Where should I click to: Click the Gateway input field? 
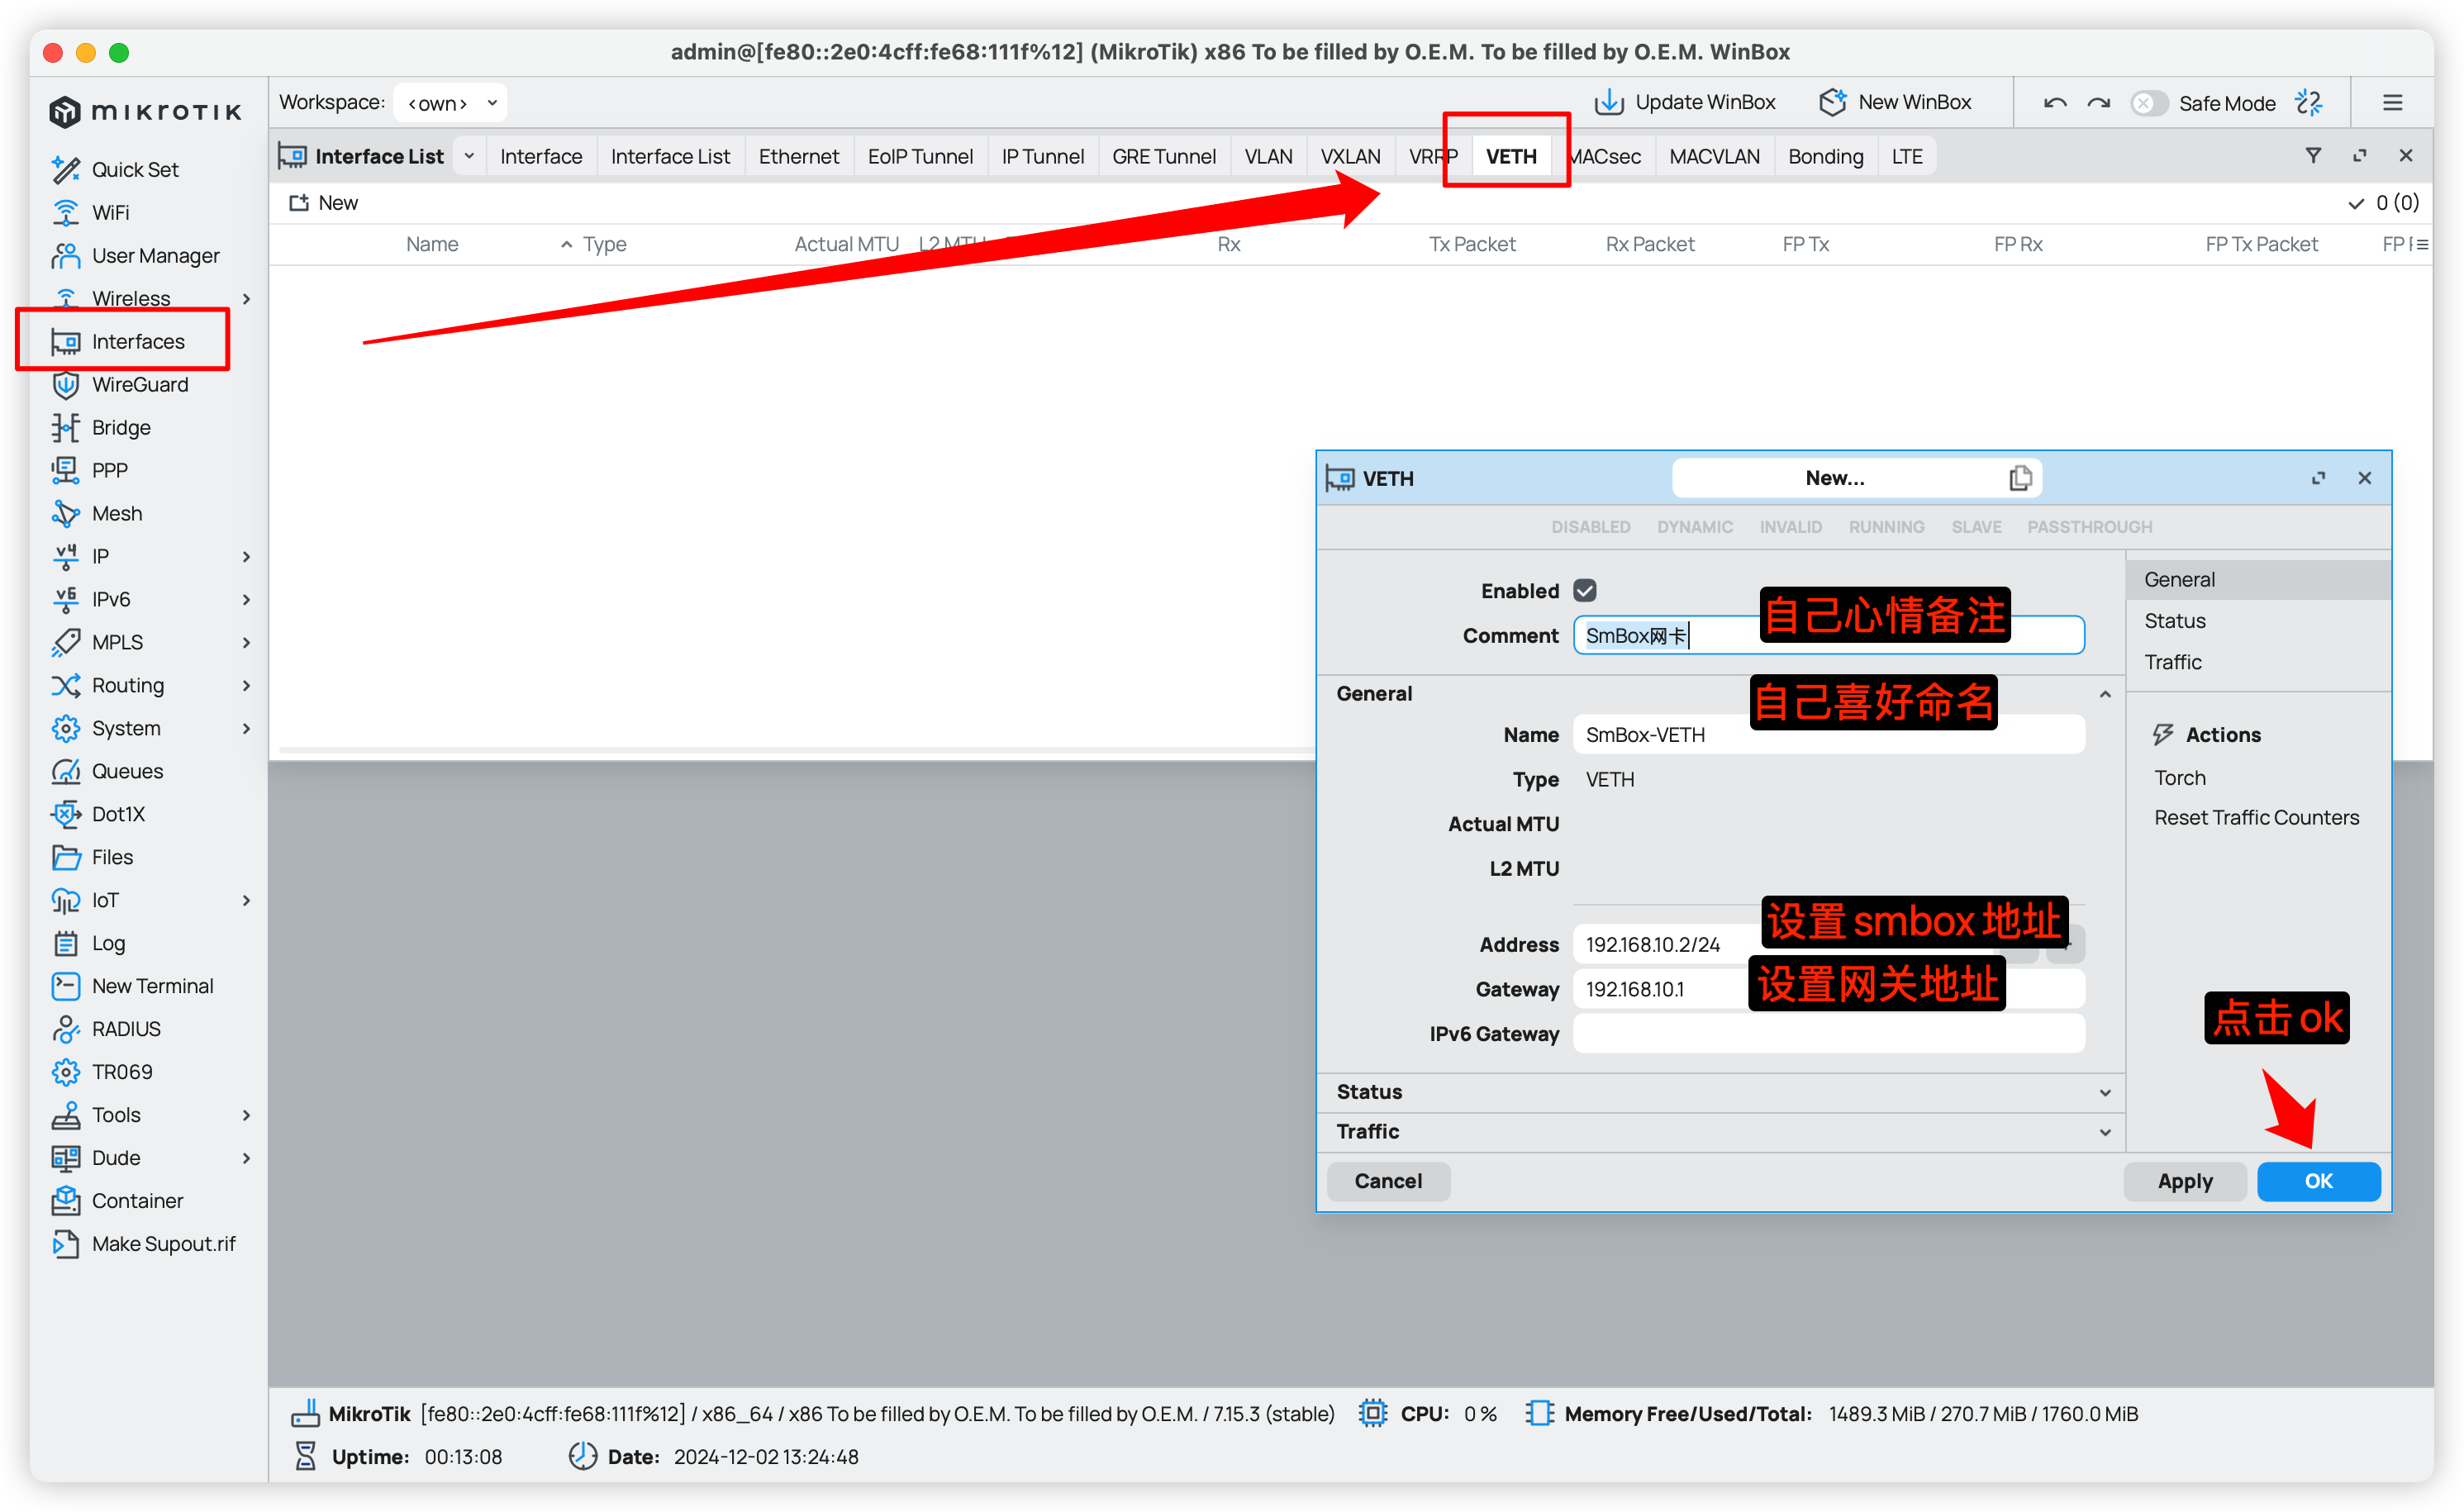(1828, 989)
